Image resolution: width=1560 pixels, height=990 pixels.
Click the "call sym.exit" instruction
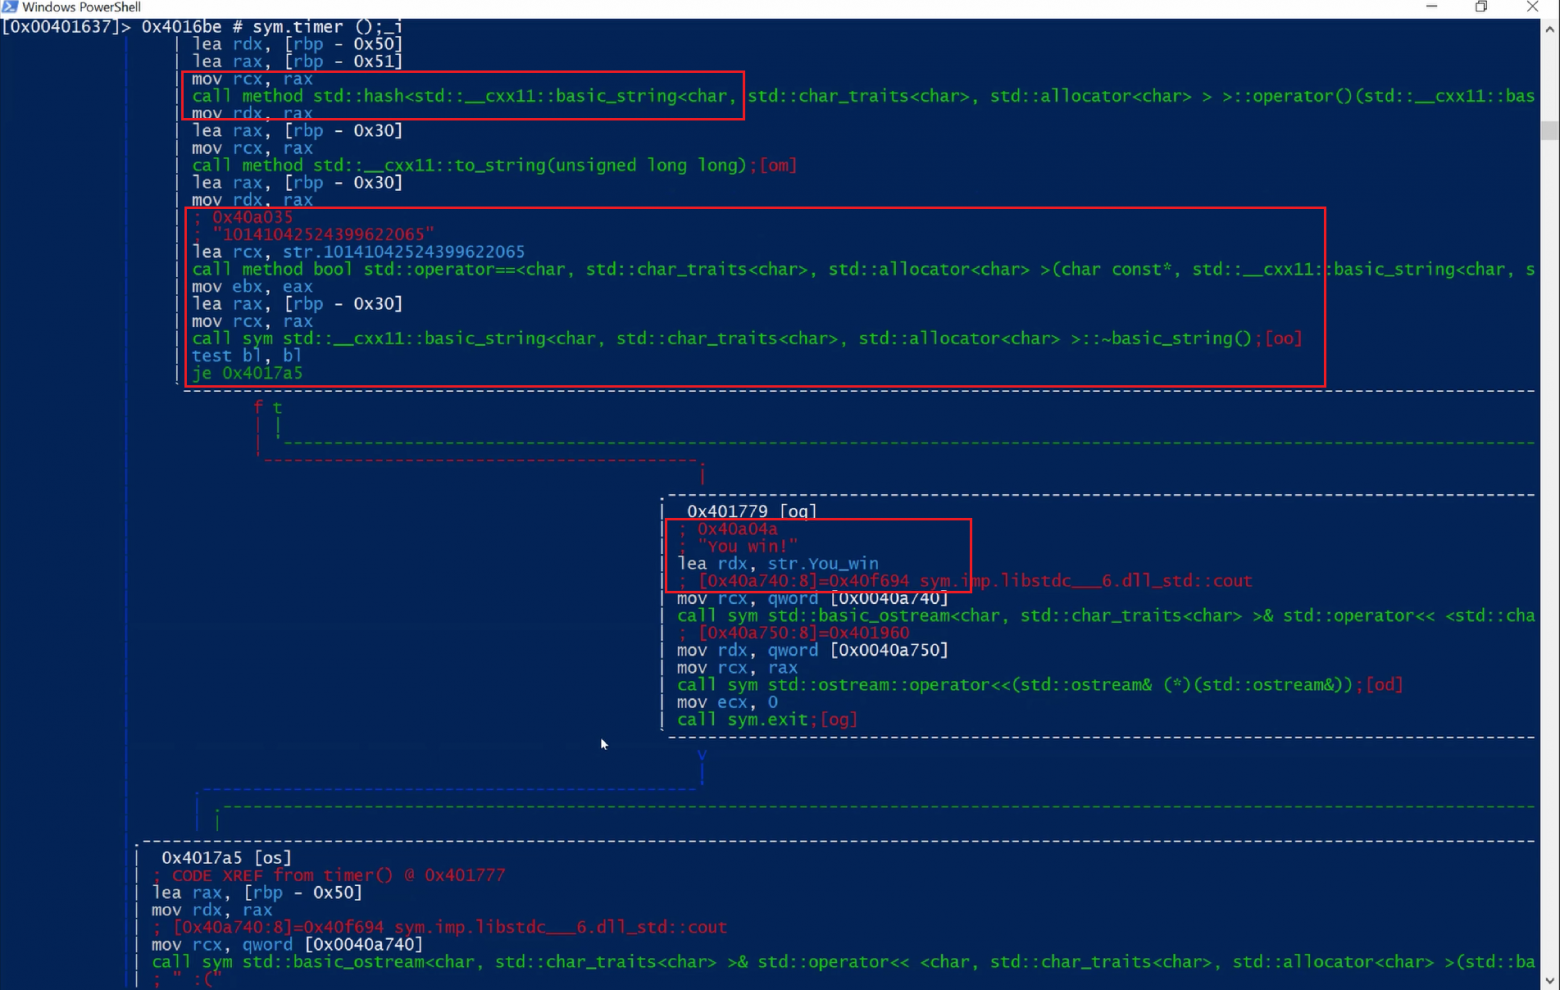tap(767, 719)
